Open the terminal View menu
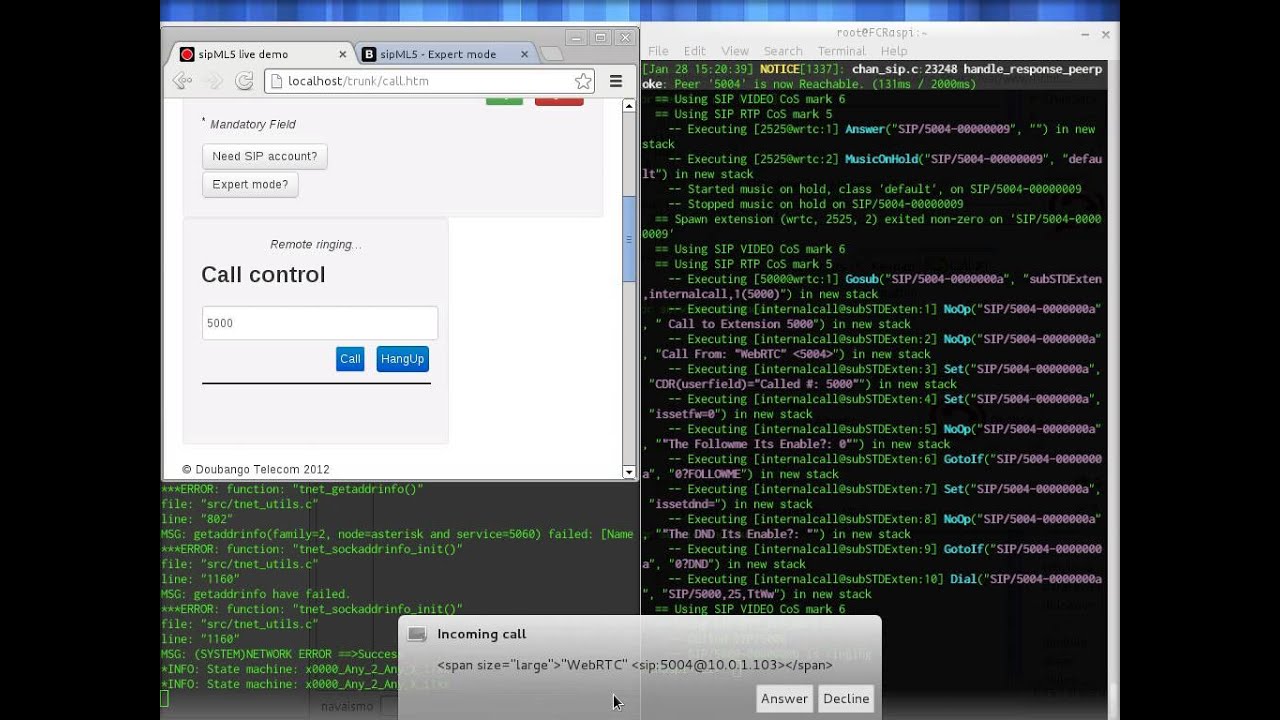This screenshot has width=1280, height=720. [735, 51]
